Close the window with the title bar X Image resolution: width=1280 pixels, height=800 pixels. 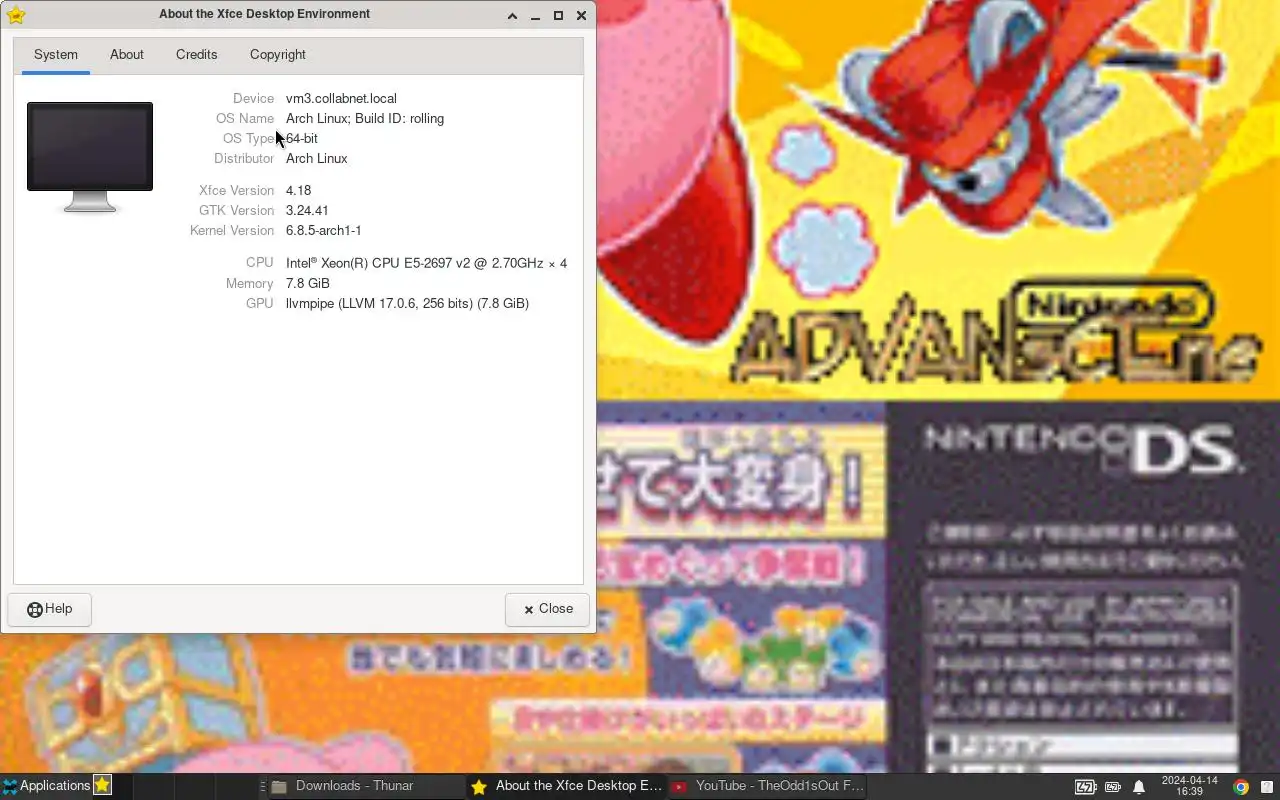click(x=581, y=15)
